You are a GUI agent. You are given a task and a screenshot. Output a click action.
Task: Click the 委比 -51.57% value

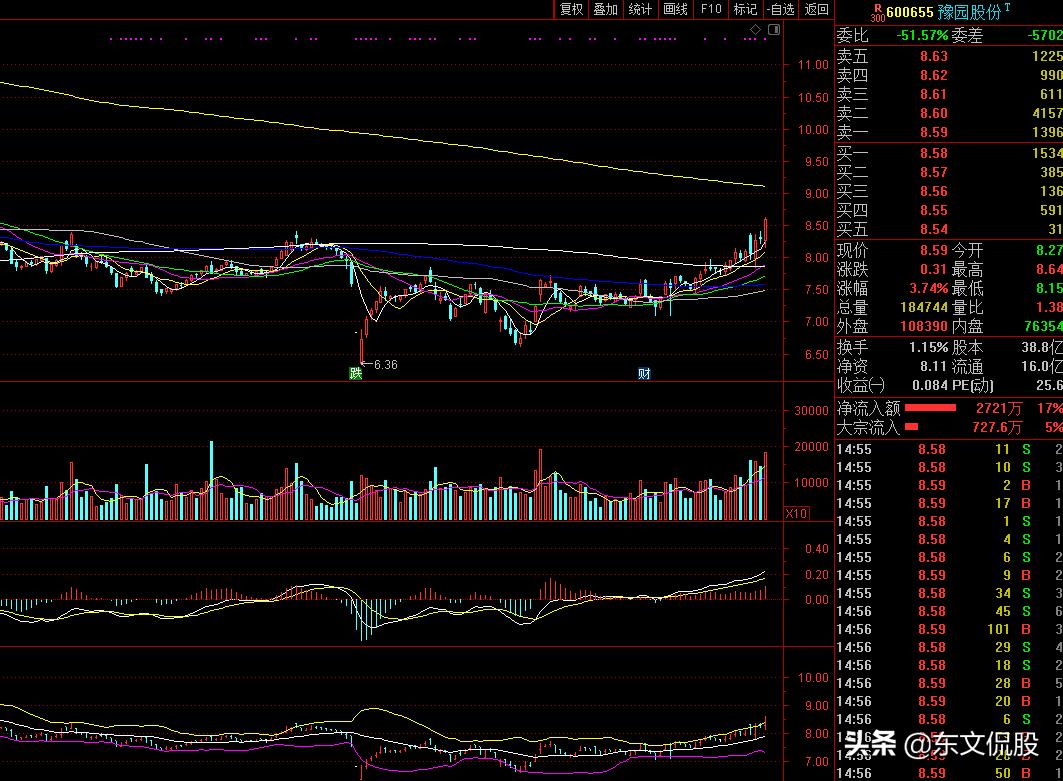tap(922, 35)
